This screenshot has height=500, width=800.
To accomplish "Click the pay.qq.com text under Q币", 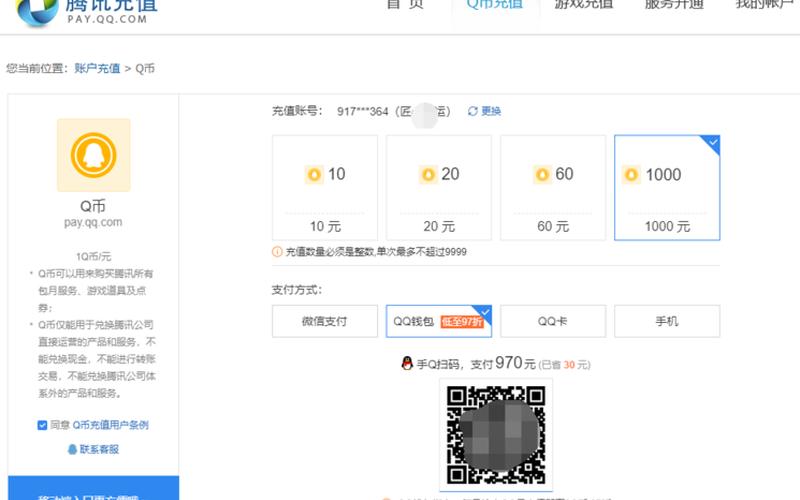I will (93, 222).
